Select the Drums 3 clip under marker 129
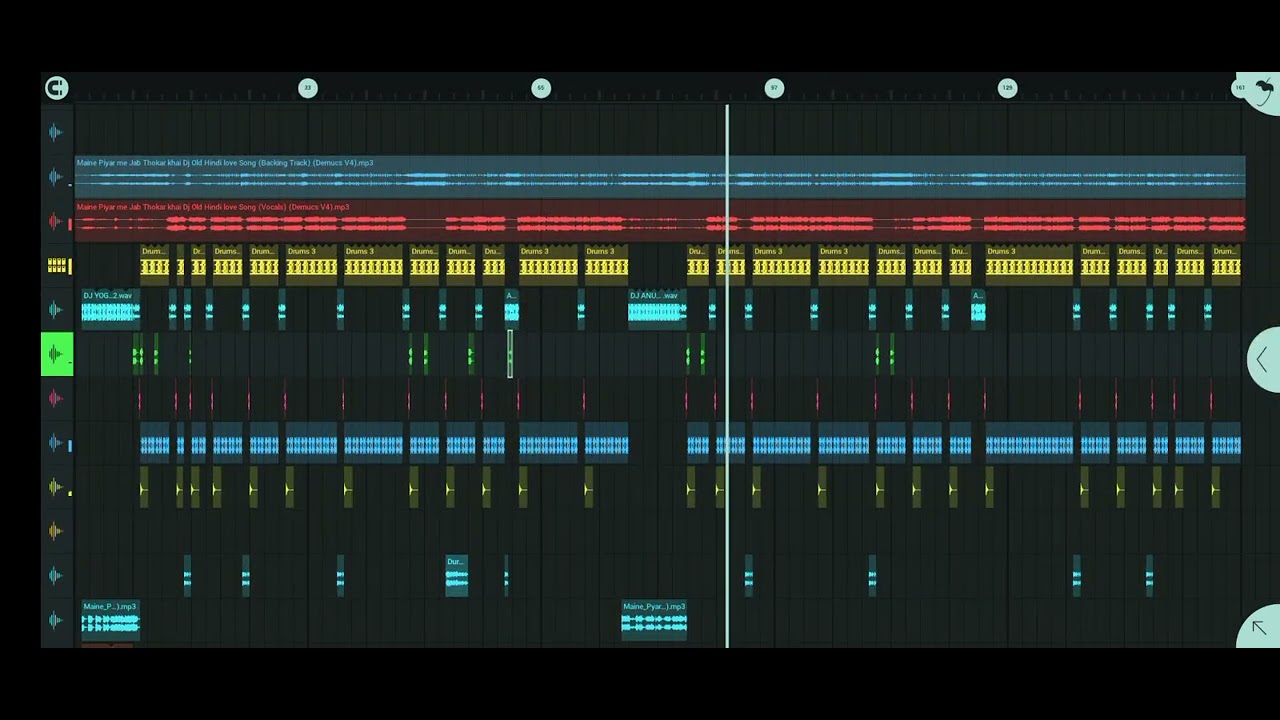The height and width of the screenshot is (720, 1280). (1029, 264)
